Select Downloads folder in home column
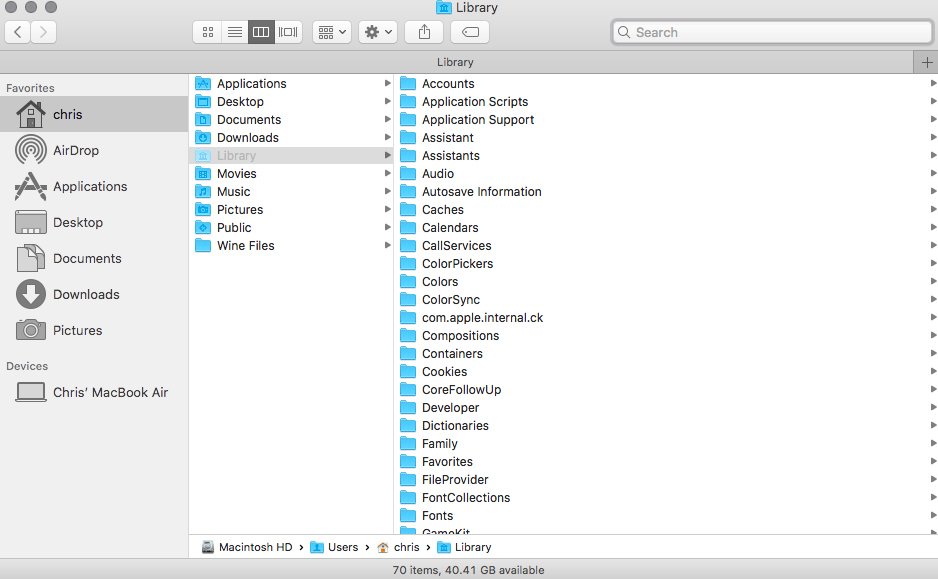This screenshot has height=579, width=938. click(x=292, y=138)
